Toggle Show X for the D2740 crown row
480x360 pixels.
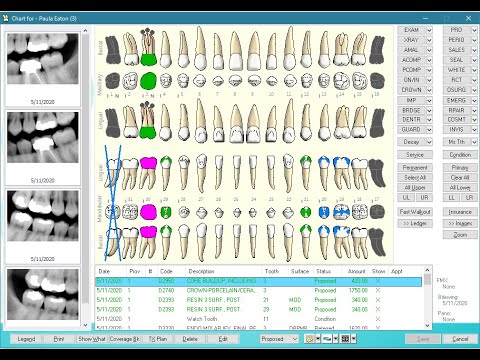378,290
